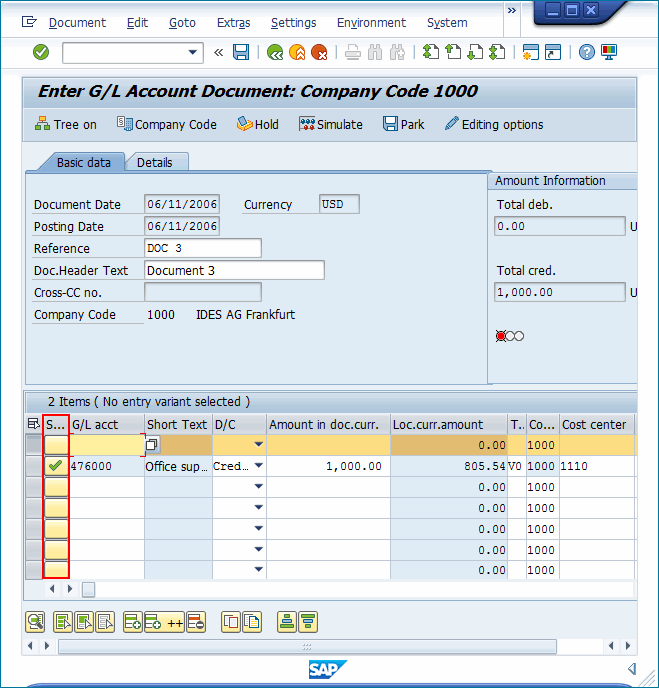Click the Delete row icon below table
659x688 pixels.
[196, 622]
